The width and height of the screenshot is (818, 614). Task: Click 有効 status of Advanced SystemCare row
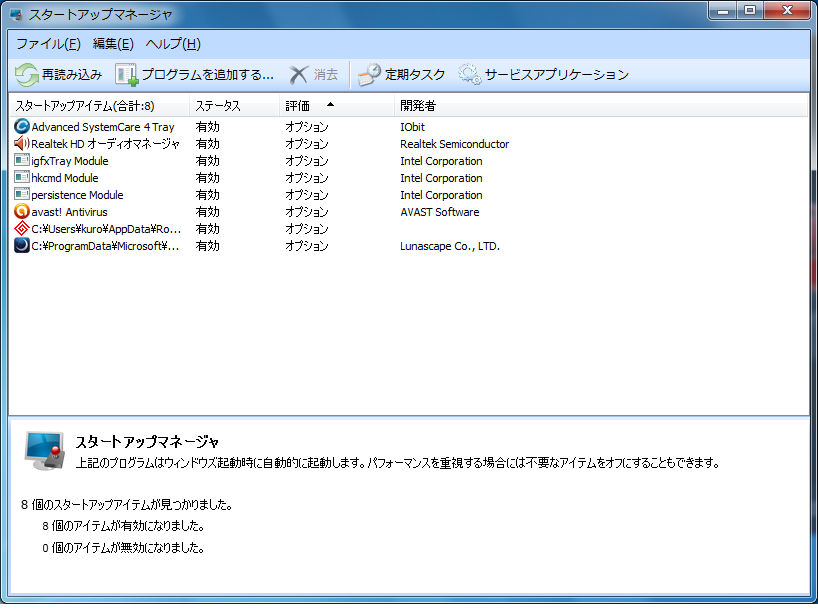207,127
